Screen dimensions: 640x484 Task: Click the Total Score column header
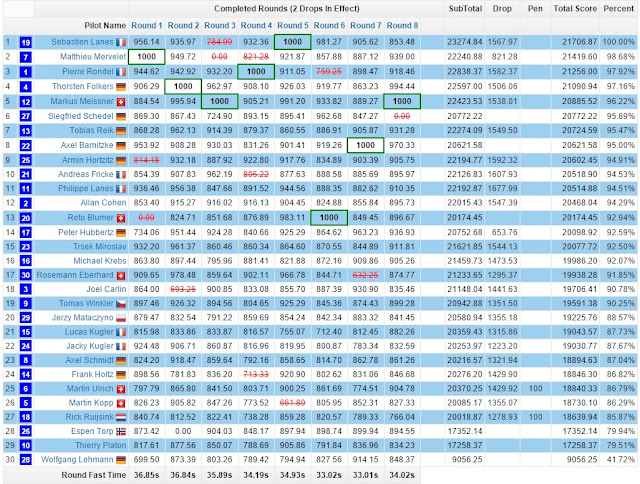[575, 8]
